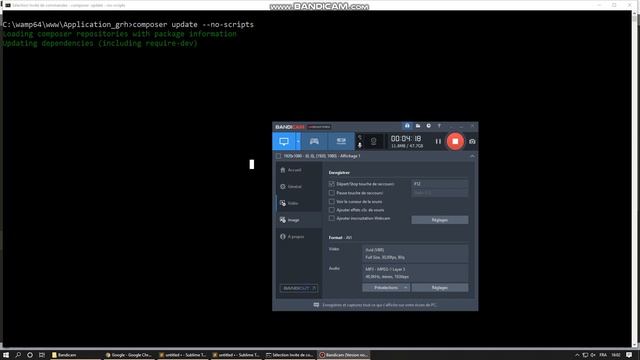
Task: Click the blue highlighted icon in Bandicam title bar
Action: coord(407,126)
